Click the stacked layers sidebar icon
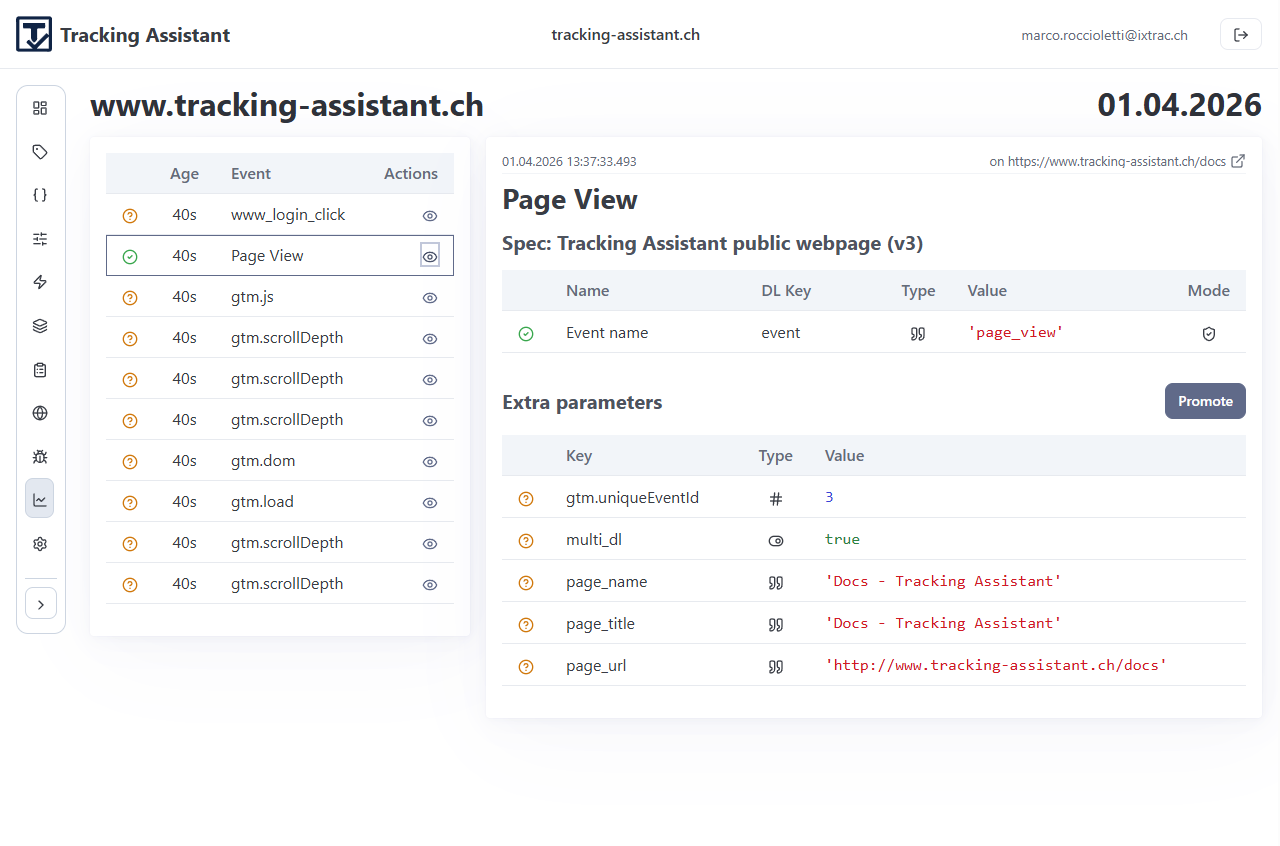This screenshot has height=846, width=1280. (40, 326)
